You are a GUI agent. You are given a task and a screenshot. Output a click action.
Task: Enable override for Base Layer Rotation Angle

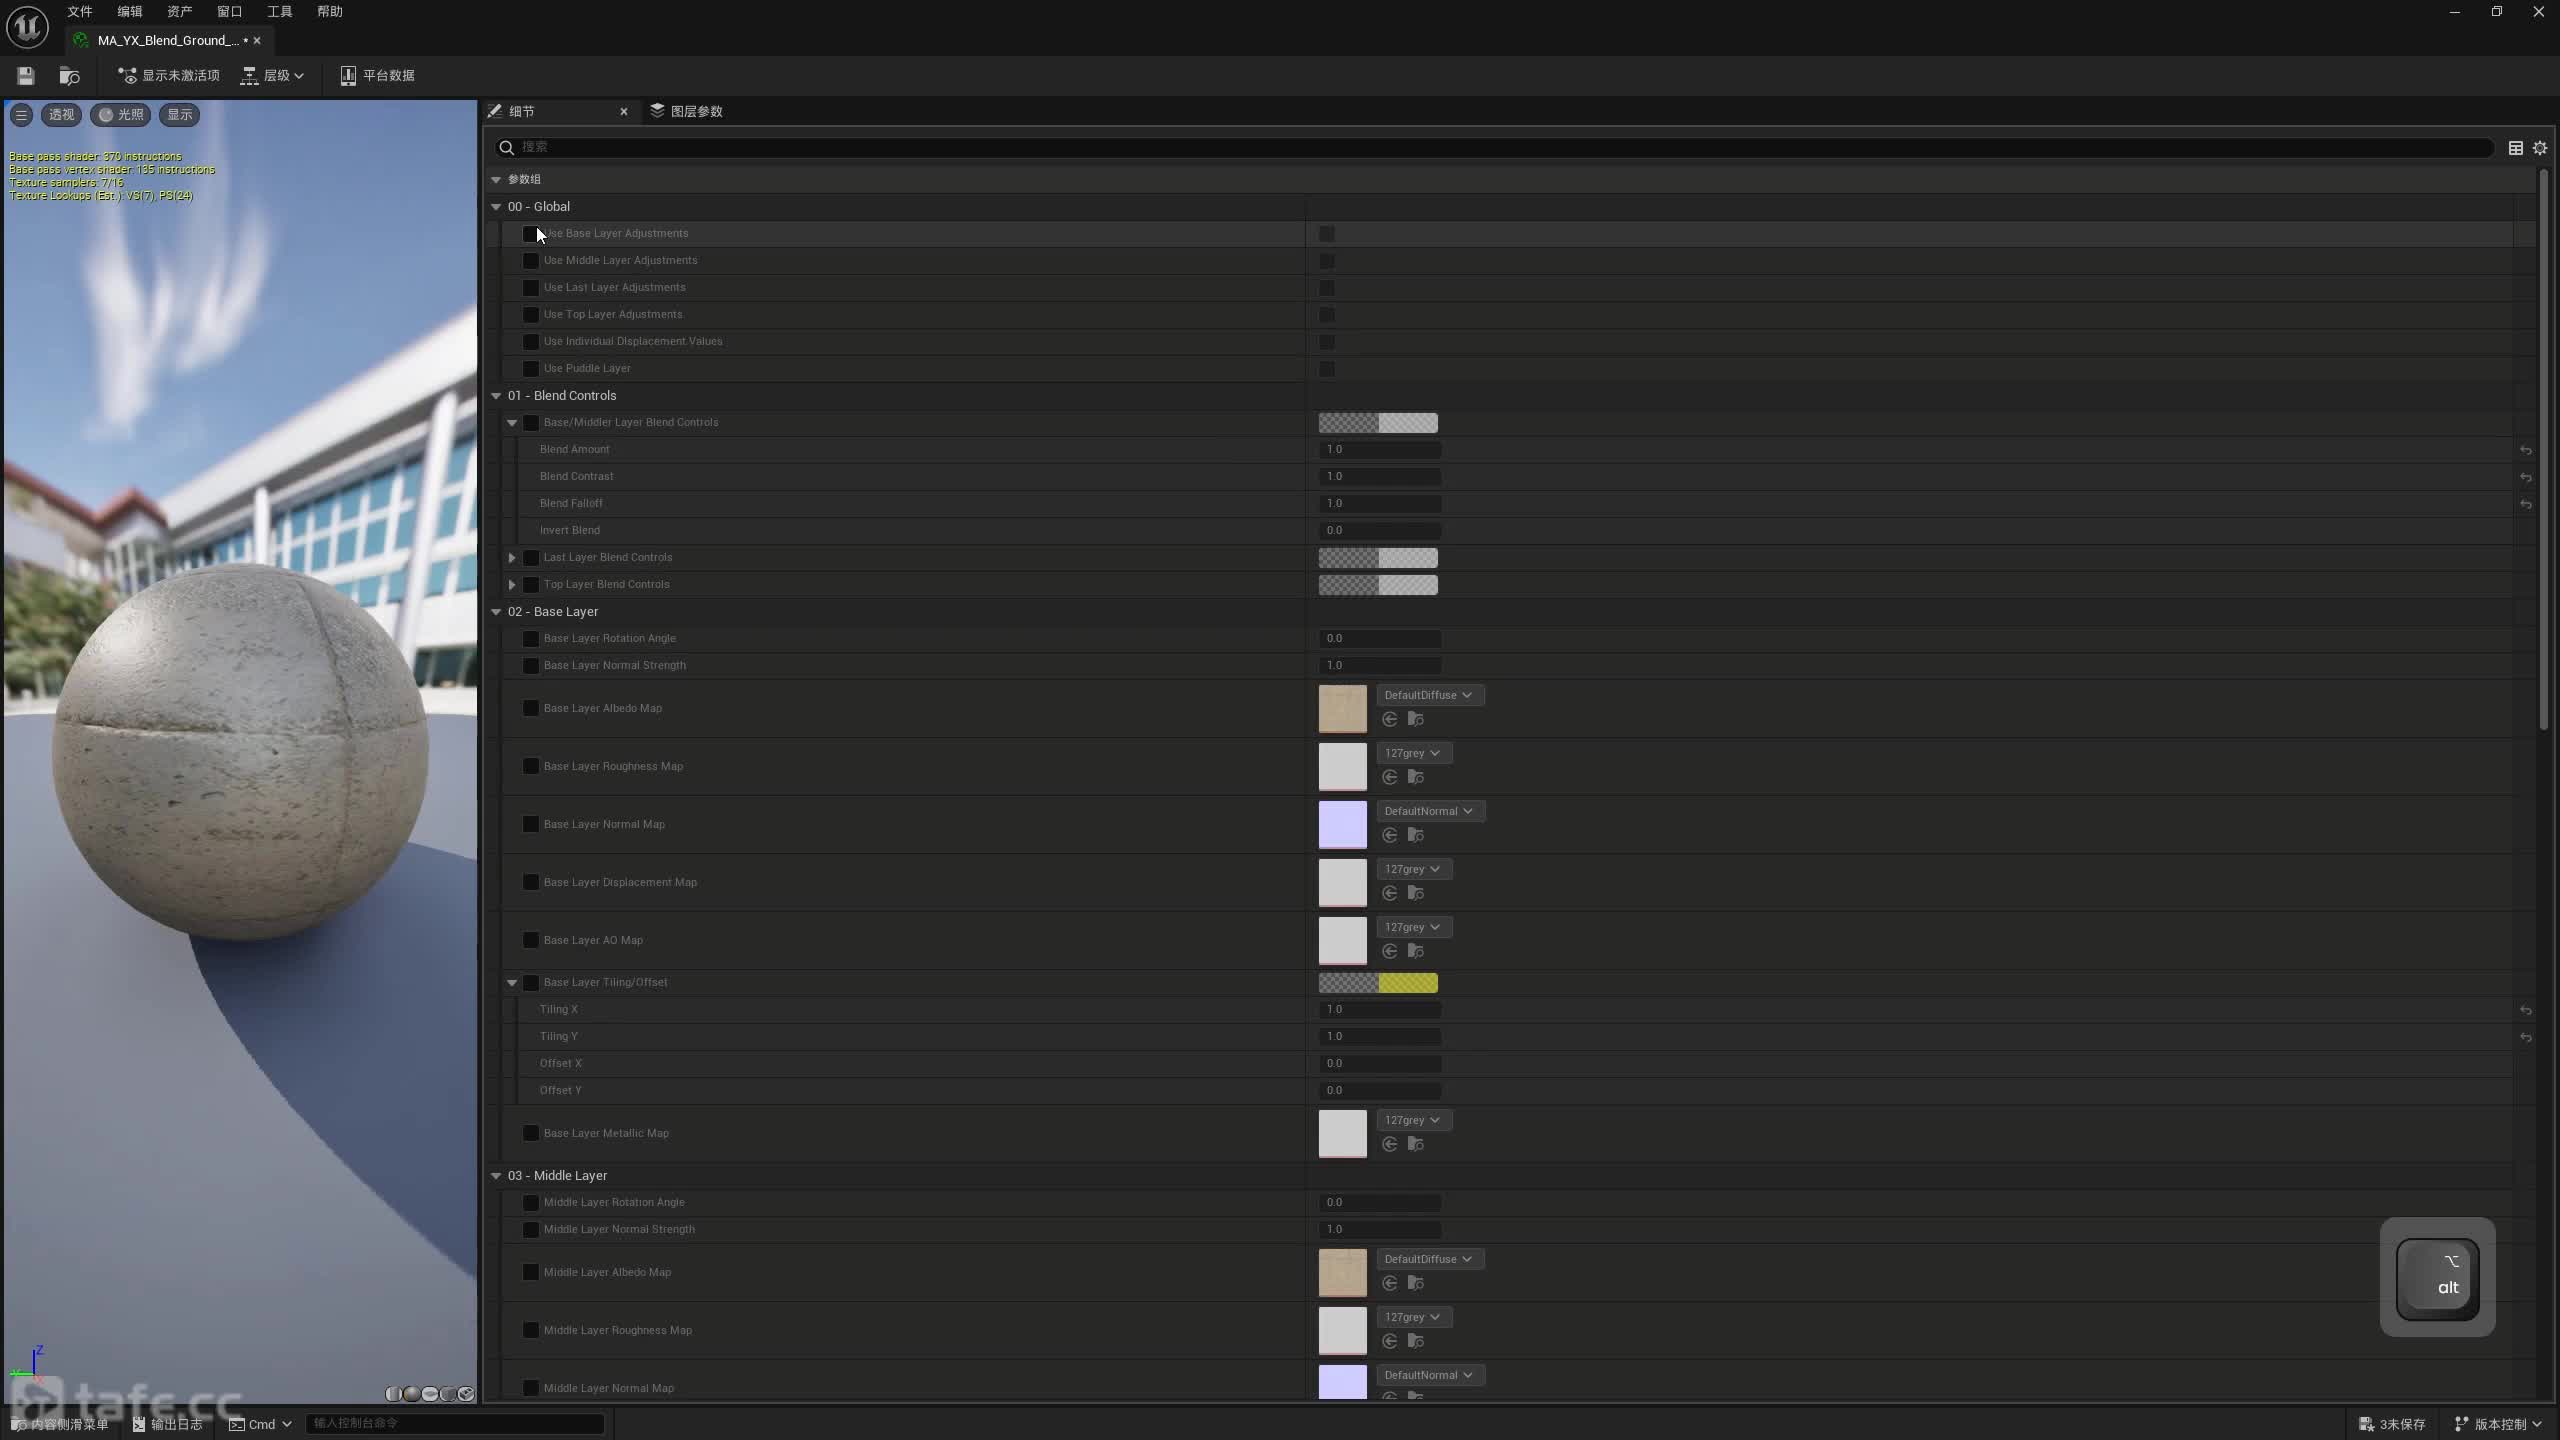coord(531,639)
